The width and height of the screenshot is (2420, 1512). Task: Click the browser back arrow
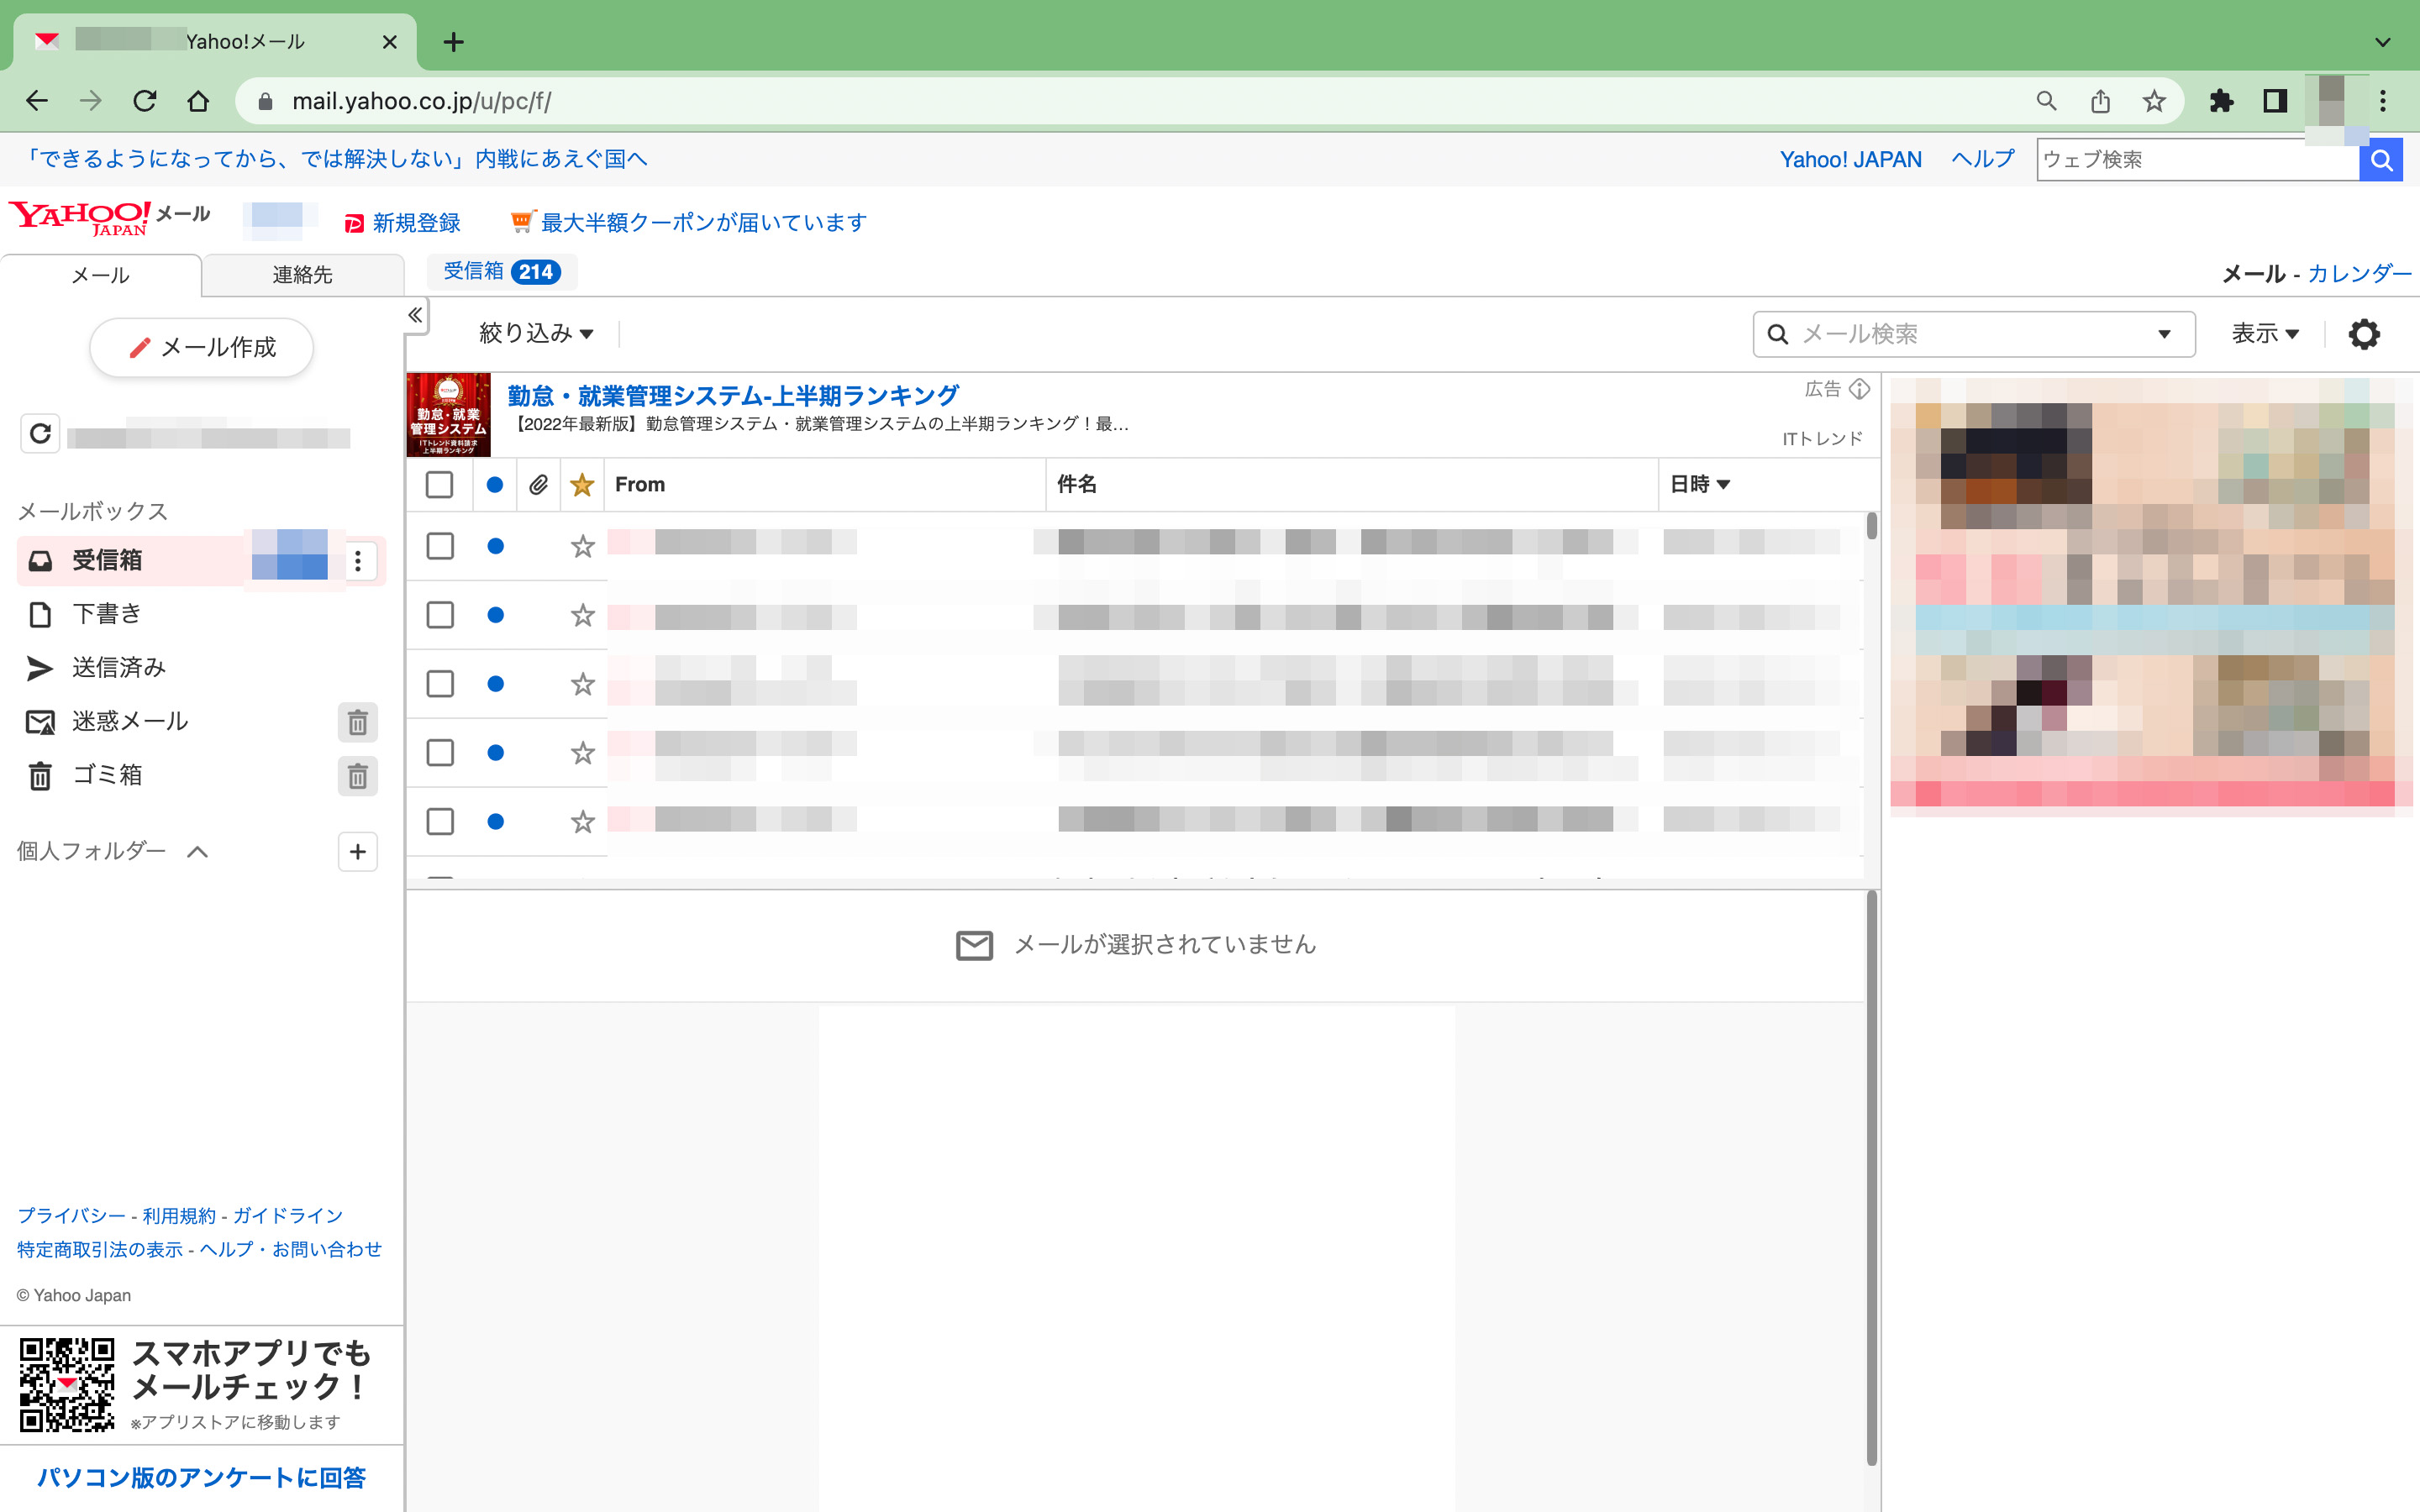(x=37, y=101)
